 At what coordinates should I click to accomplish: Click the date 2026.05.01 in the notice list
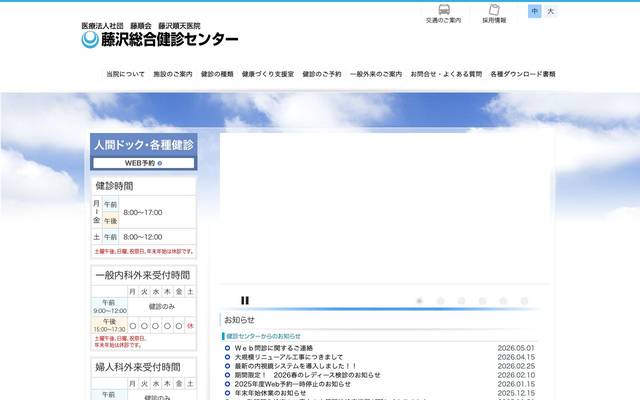(x=516, y=348)
